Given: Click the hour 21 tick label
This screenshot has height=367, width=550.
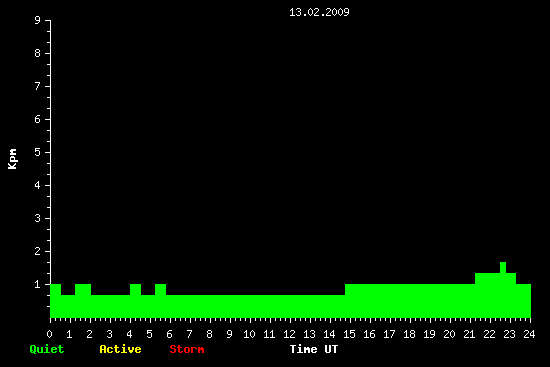Looking at the screenshot, I should tap(469, 334).
